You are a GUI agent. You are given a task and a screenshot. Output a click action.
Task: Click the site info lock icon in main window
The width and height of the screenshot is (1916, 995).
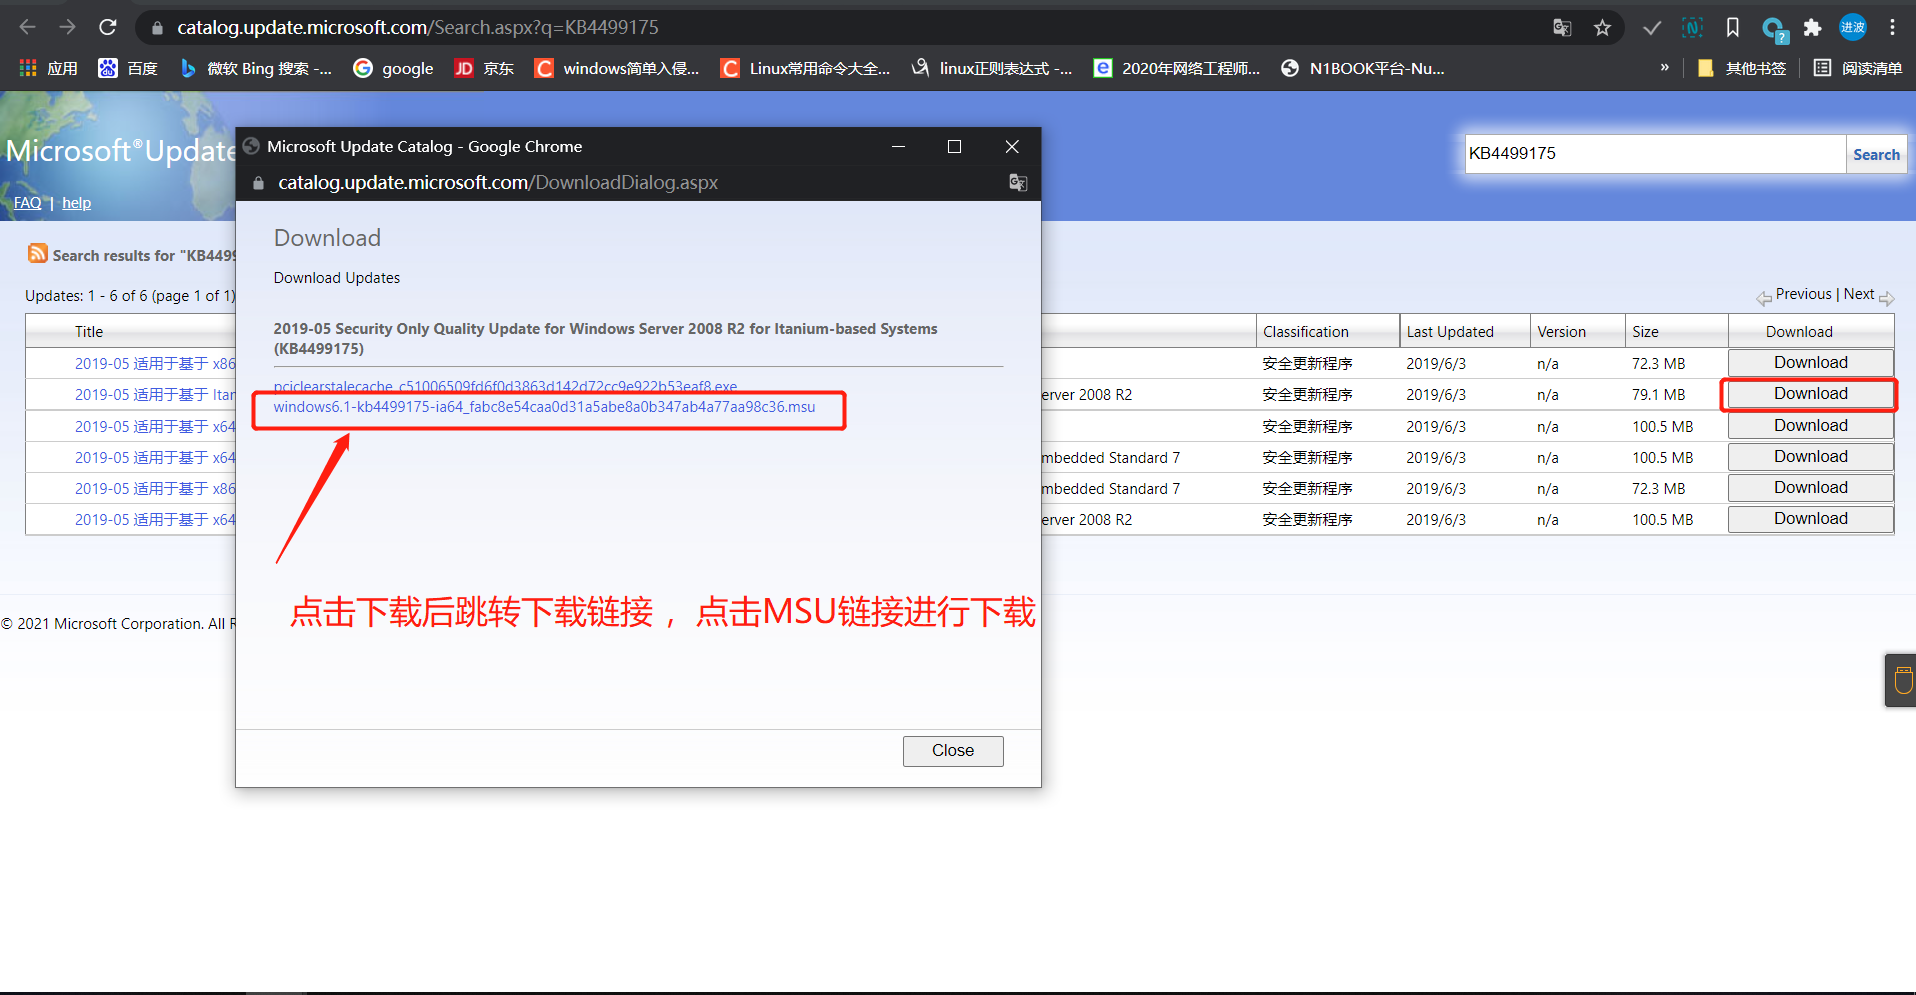157,28
